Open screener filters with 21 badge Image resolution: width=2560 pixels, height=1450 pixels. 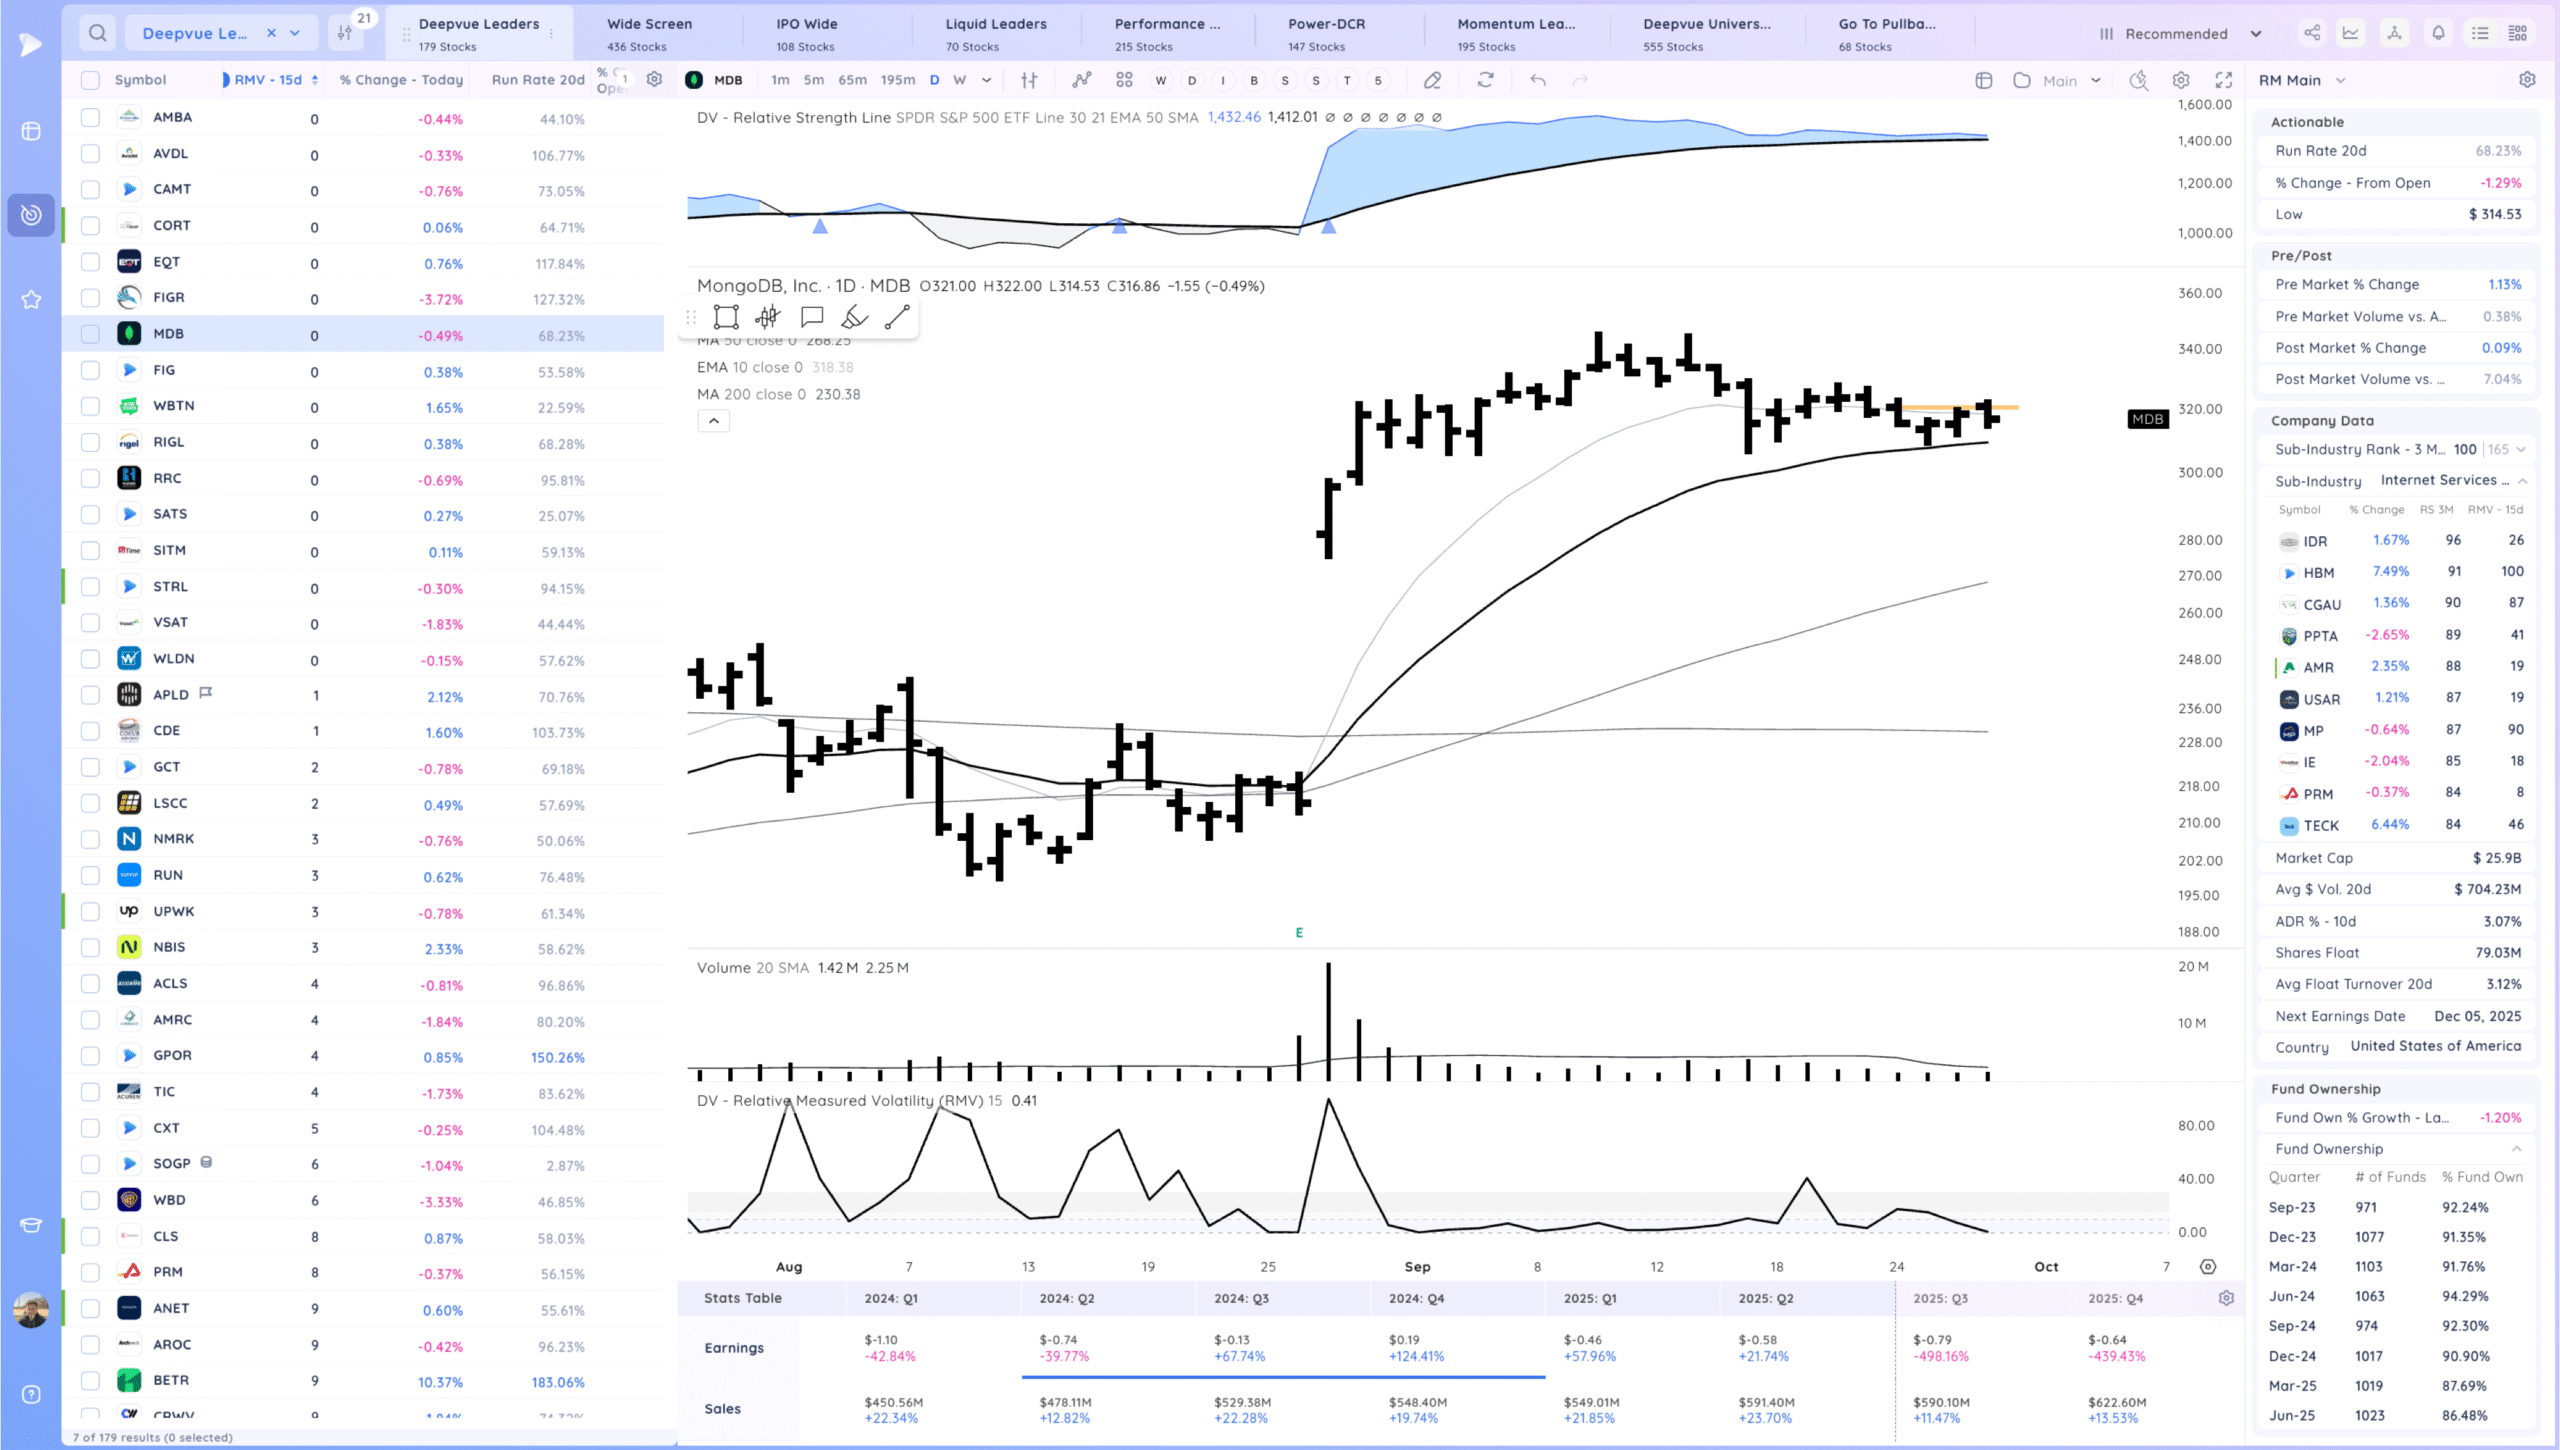pyautogui.click(x=346, y=33)
